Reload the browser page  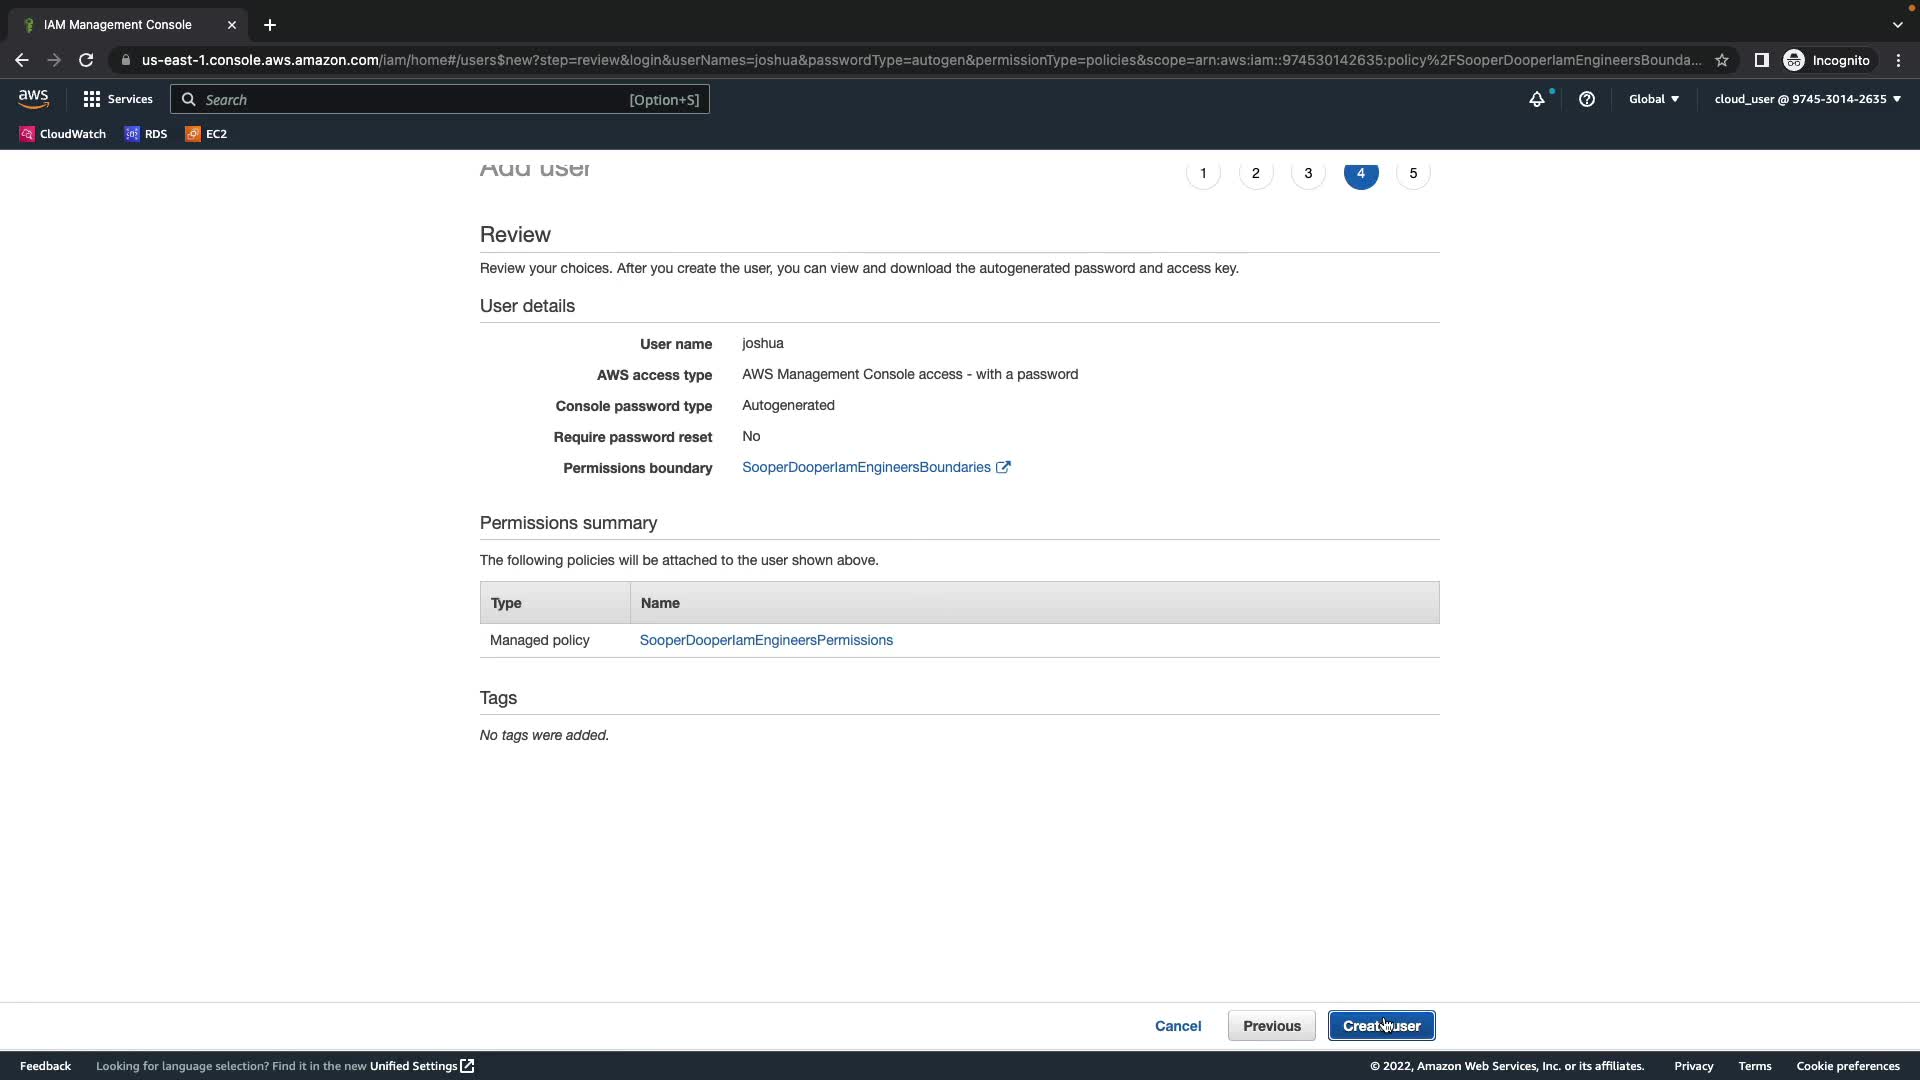[86, 60]
